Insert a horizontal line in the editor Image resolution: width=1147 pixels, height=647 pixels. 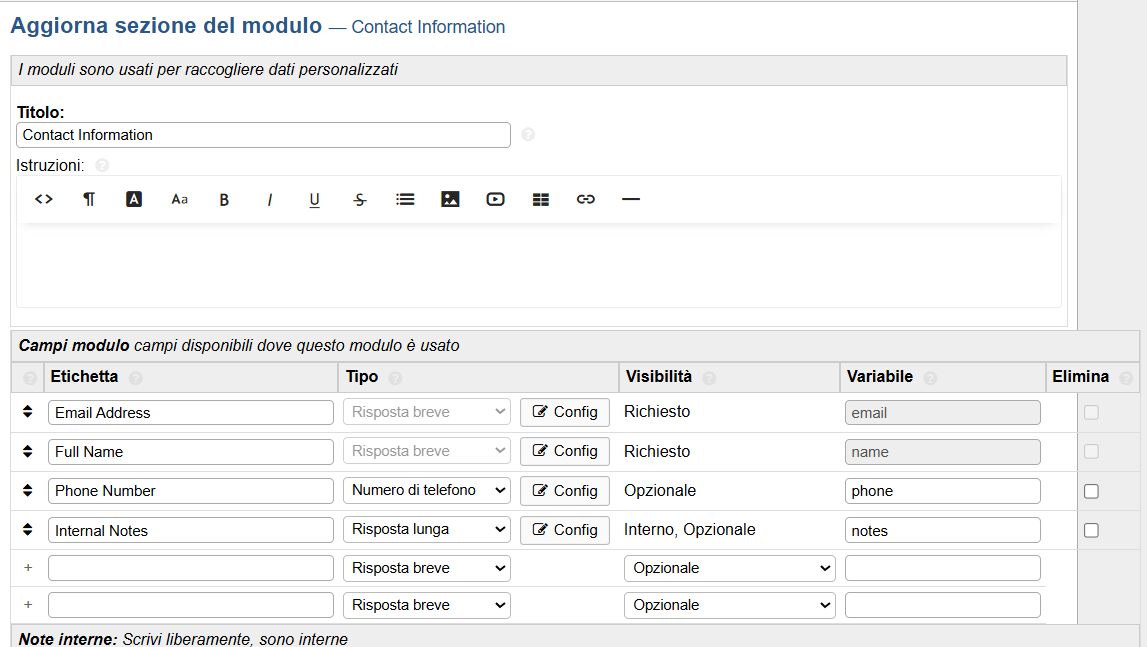pyautogui.click(x=631, y=199)
